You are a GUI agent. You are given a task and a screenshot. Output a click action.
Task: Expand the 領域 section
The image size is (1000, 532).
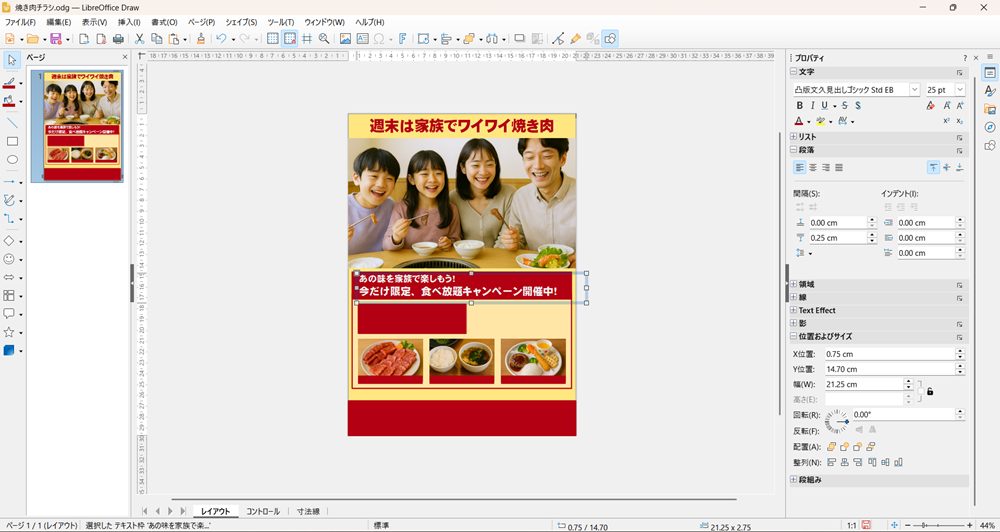pos(793,284)
